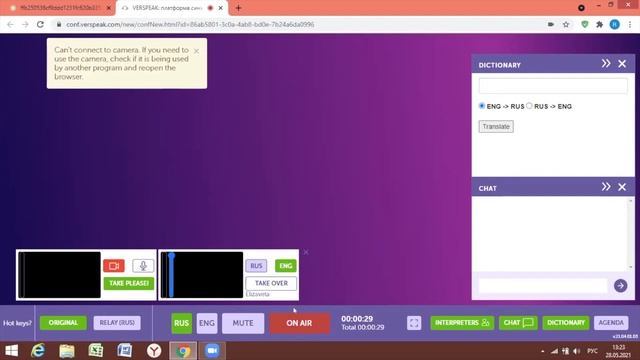Screen dimensions: 640x360
Task: Select ENG in partner video tile
Action: [x=286, y=266]
